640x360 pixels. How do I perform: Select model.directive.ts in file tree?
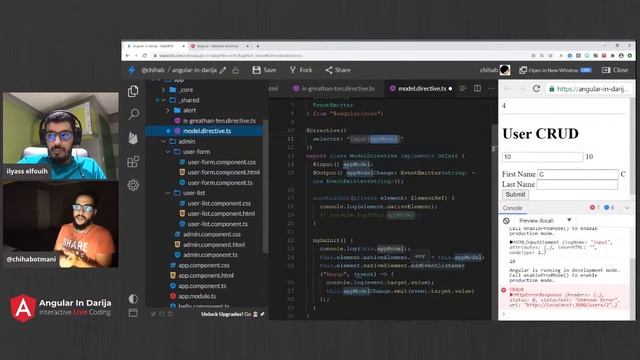(x=204, y=131)
